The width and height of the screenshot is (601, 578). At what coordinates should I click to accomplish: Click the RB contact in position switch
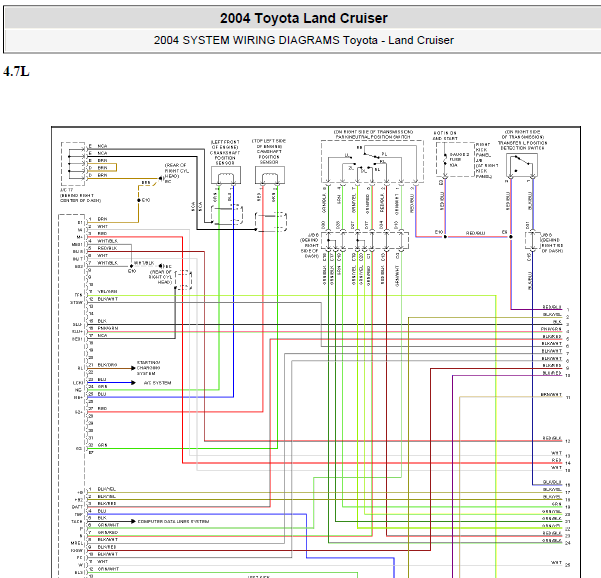pyautogui.click(x=360, y=148)
